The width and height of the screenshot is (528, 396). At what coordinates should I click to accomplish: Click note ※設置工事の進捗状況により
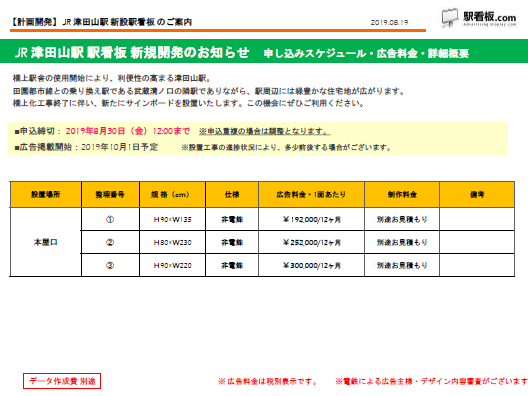pyautogui.click(x=286, y=147)
